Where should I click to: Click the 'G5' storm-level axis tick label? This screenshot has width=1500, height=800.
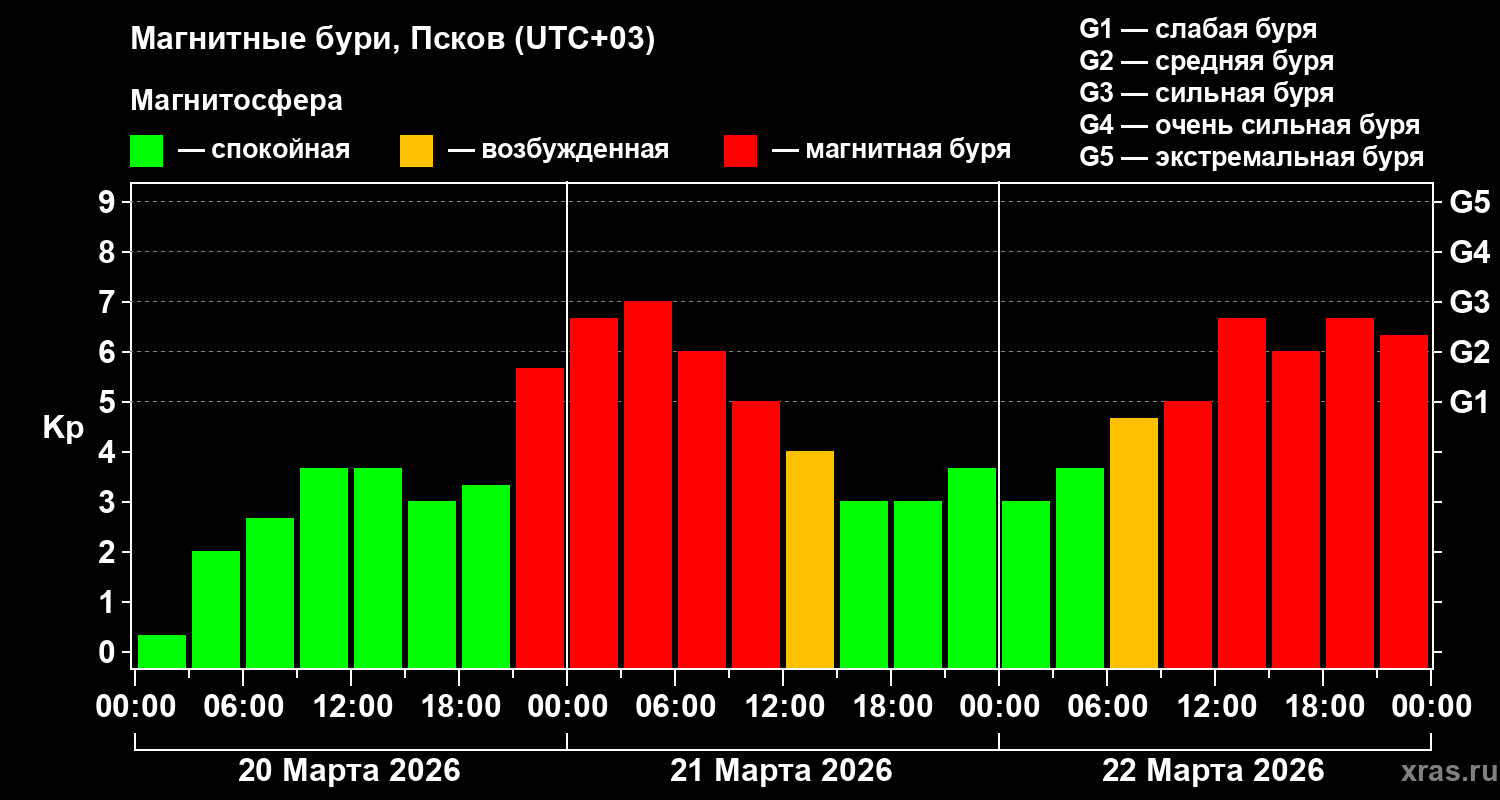(x=1469, y=202)
